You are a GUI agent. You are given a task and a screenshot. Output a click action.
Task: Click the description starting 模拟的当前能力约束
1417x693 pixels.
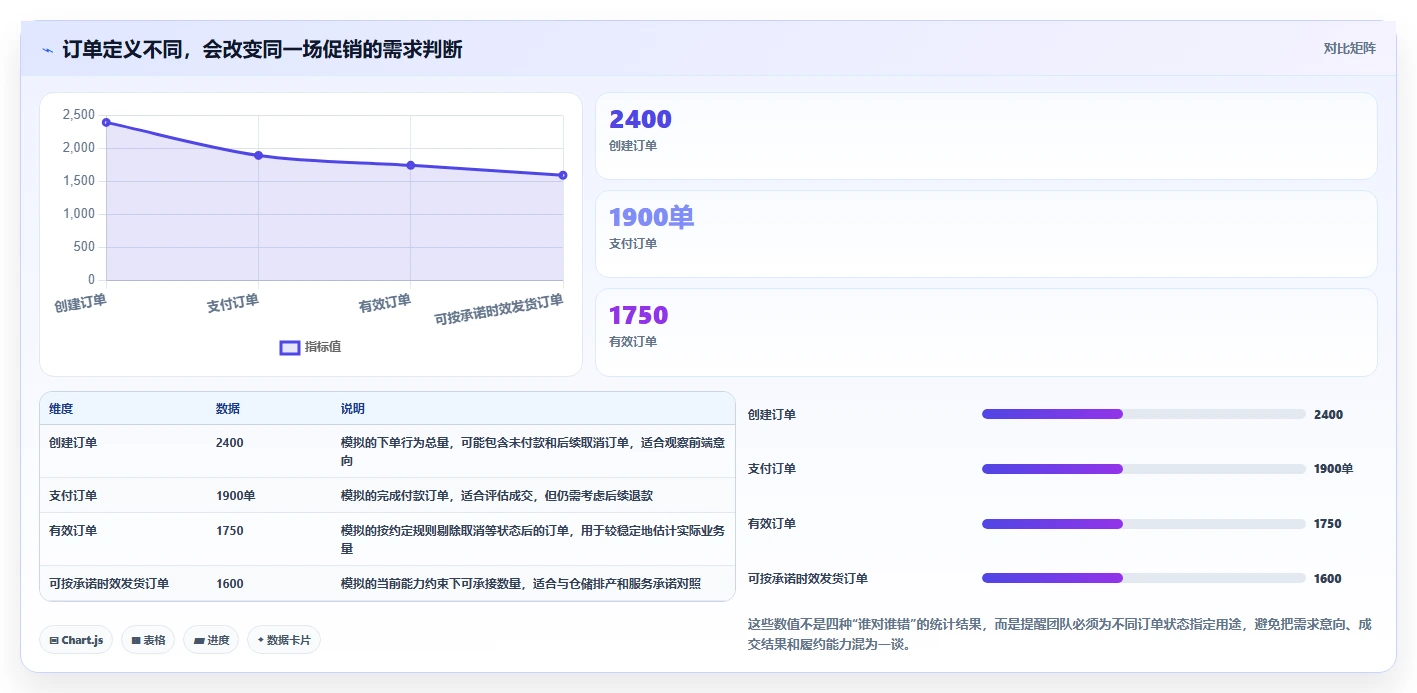click(x=521, y=584)
